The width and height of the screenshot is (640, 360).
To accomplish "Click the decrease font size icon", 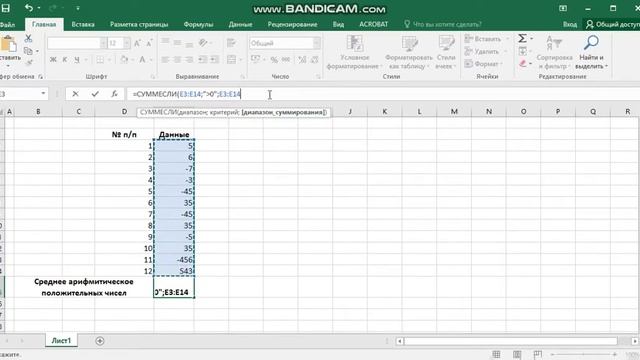I will tap(149, 43).
